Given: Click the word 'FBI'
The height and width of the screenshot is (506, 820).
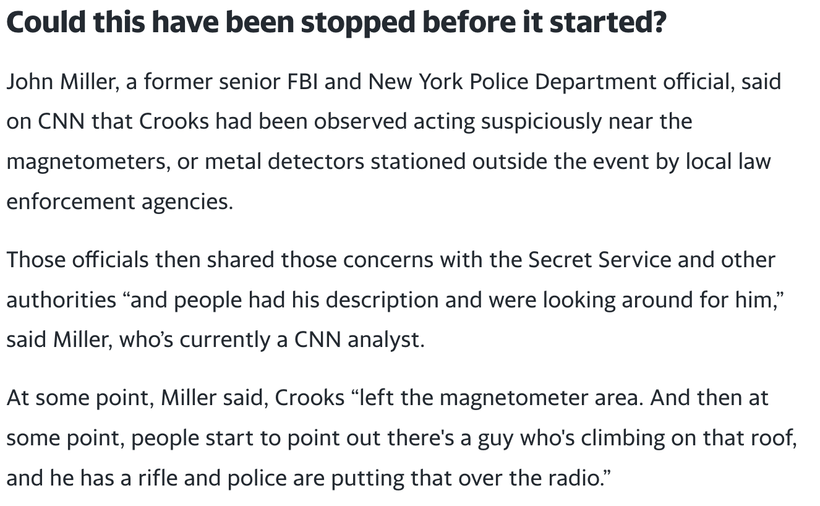Looking at the screenshot, I should (x=302, y=82).
